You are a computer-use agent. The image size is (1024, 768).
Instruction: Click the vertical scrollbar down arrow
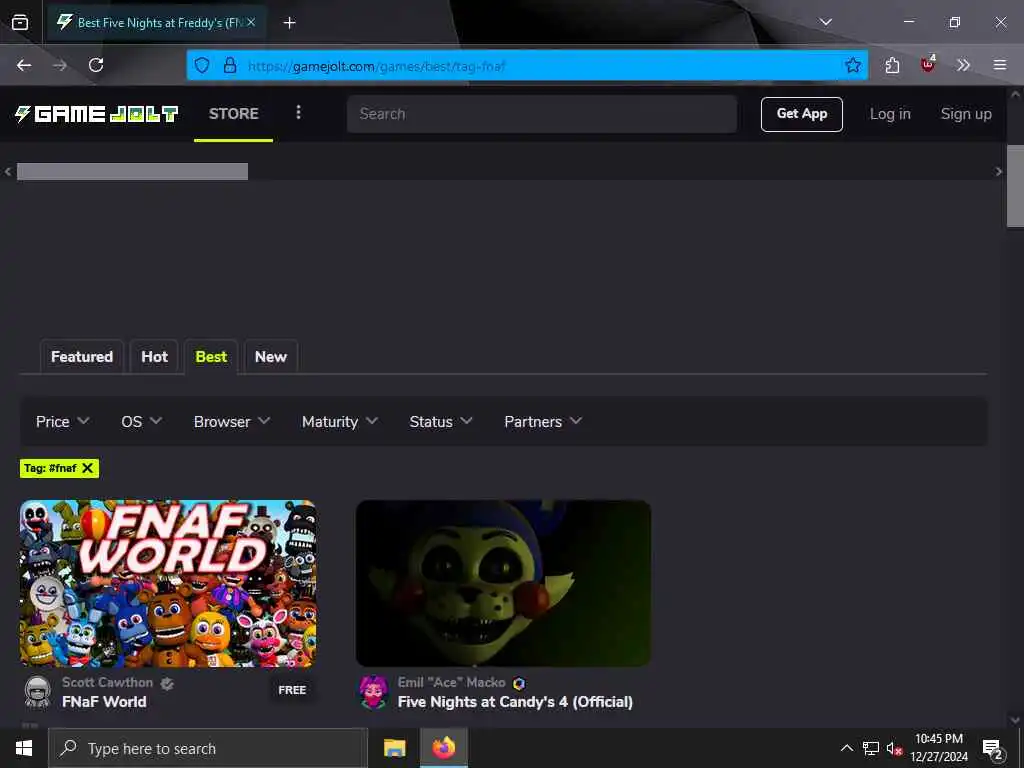(1015, 720)
